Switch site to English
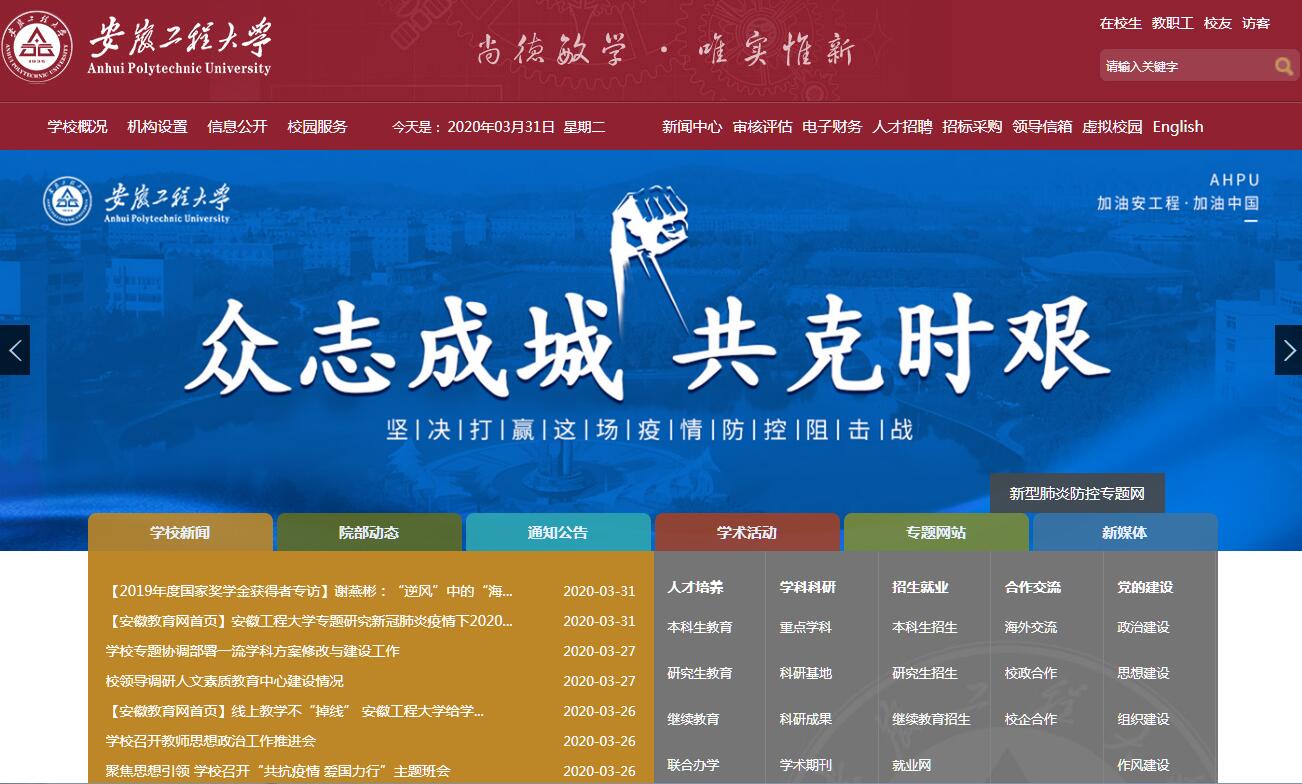The width and height of the screenshot is (1302, 784). [1178, 127]
